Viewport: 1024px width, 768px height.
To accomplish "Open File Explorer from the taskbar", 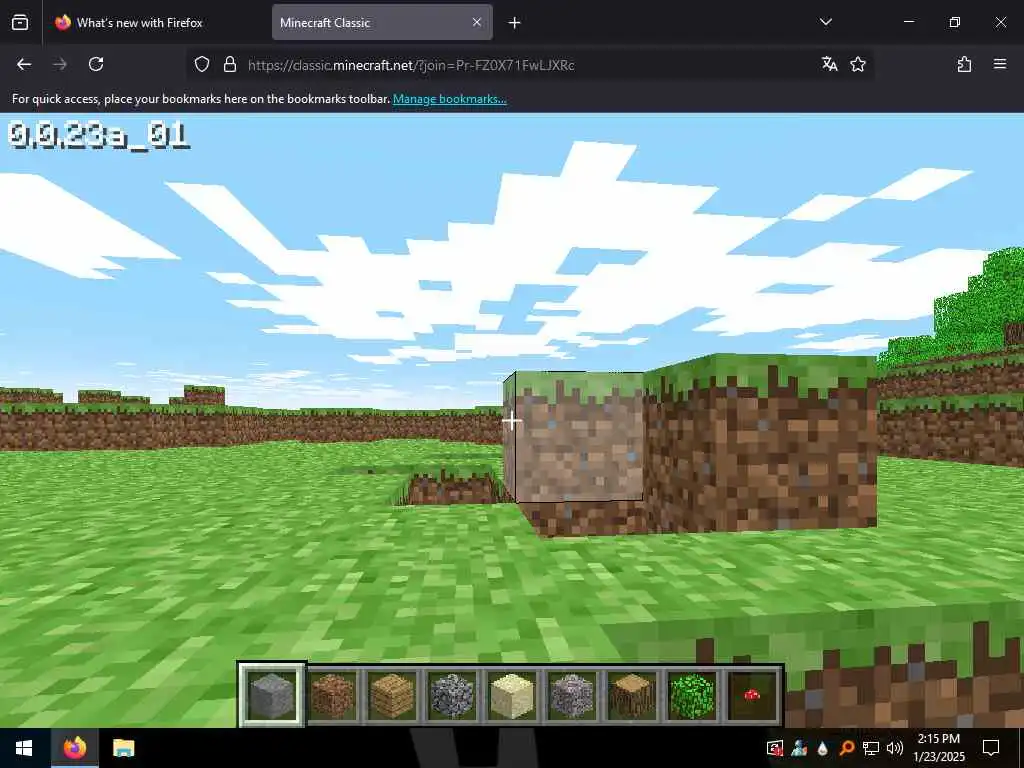I will pos(123,748).
